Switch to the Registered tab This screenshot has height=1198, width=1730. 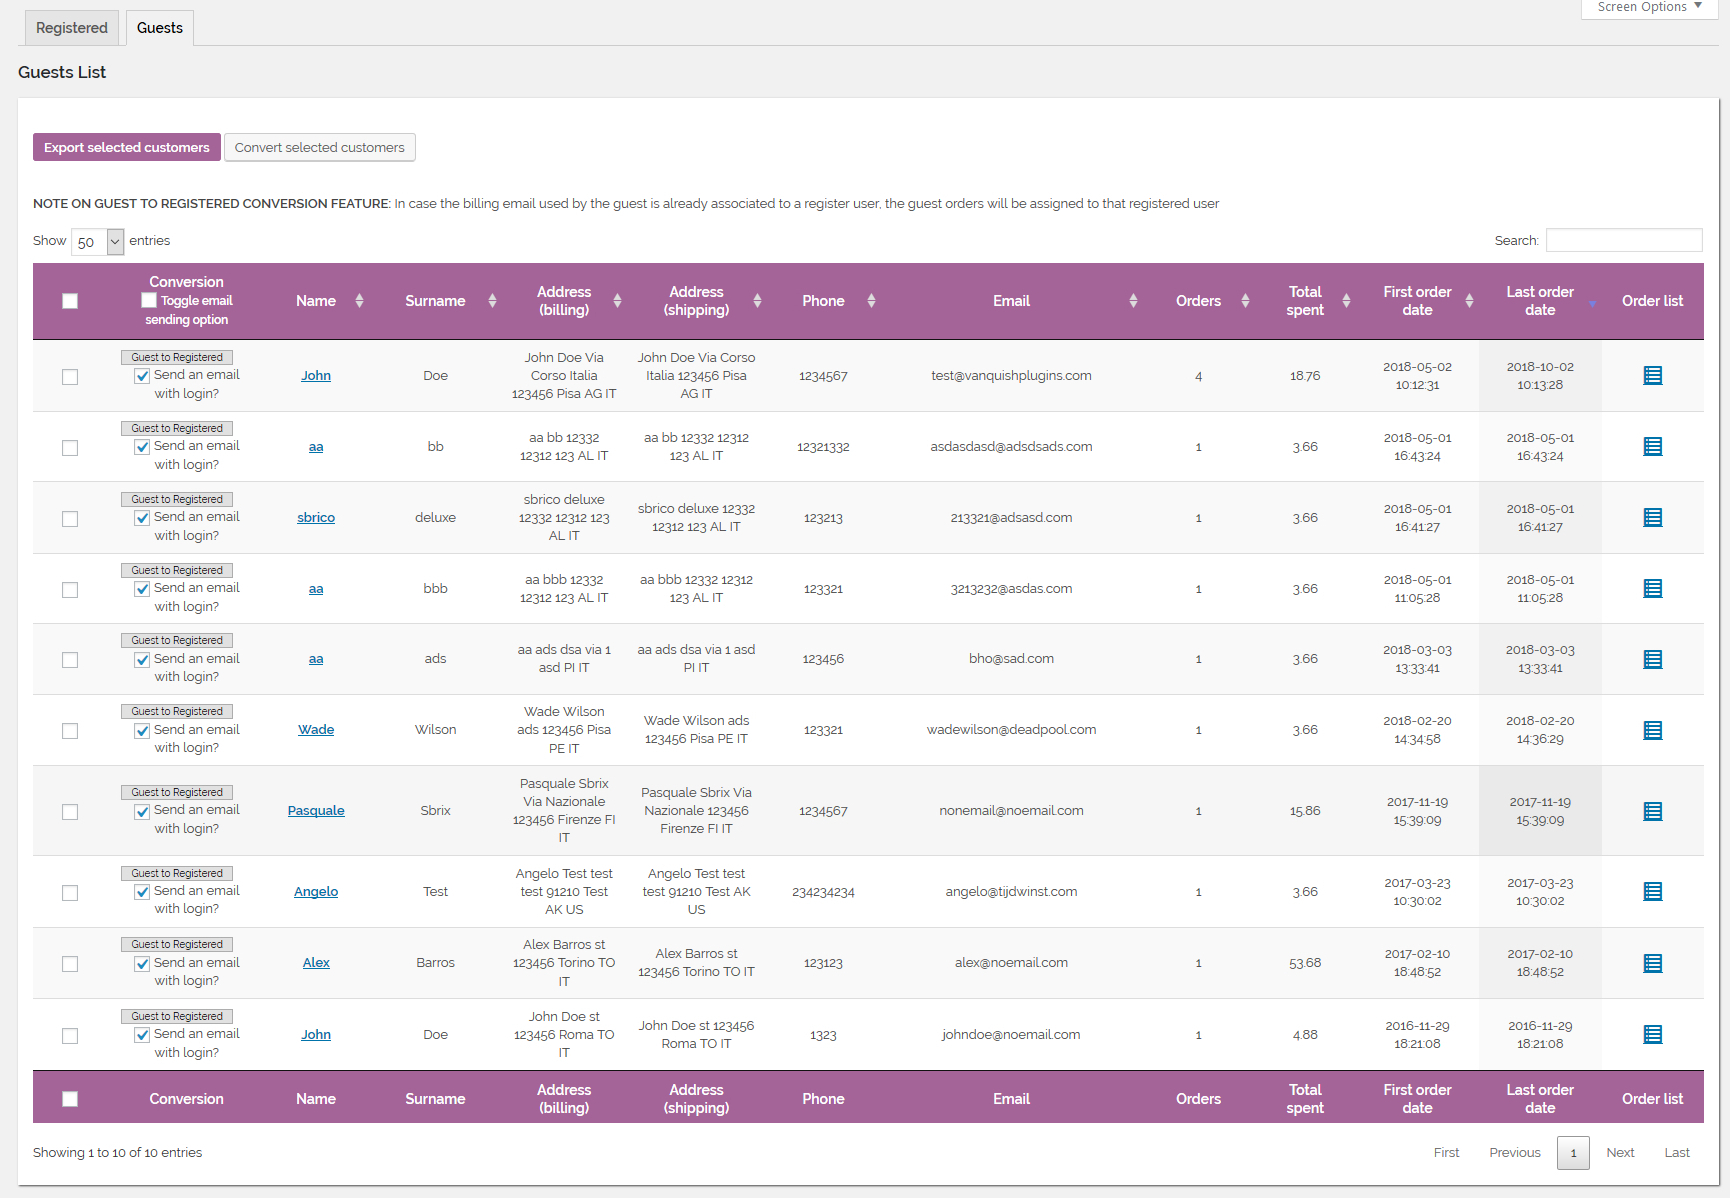coord(71,28)
